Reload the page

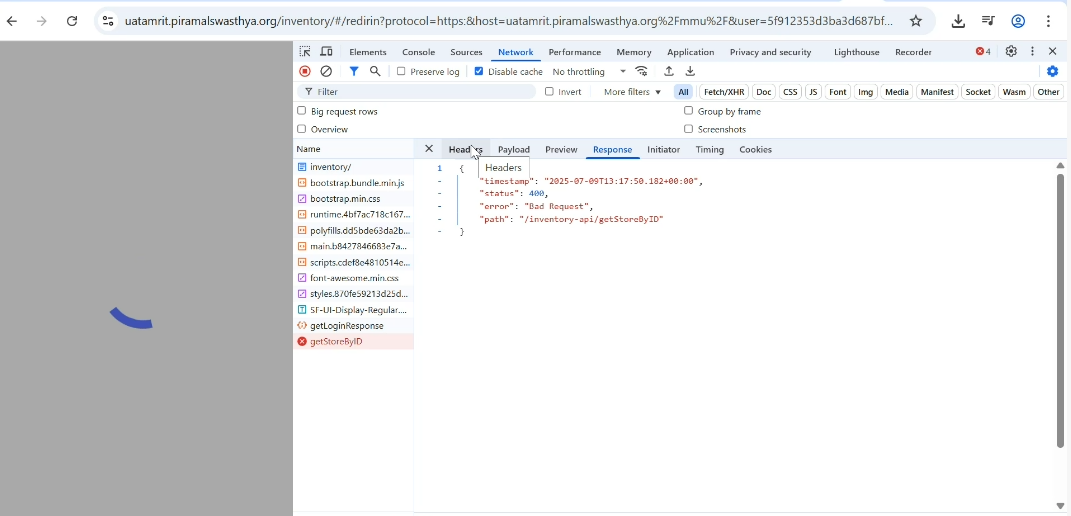[72, 21]
